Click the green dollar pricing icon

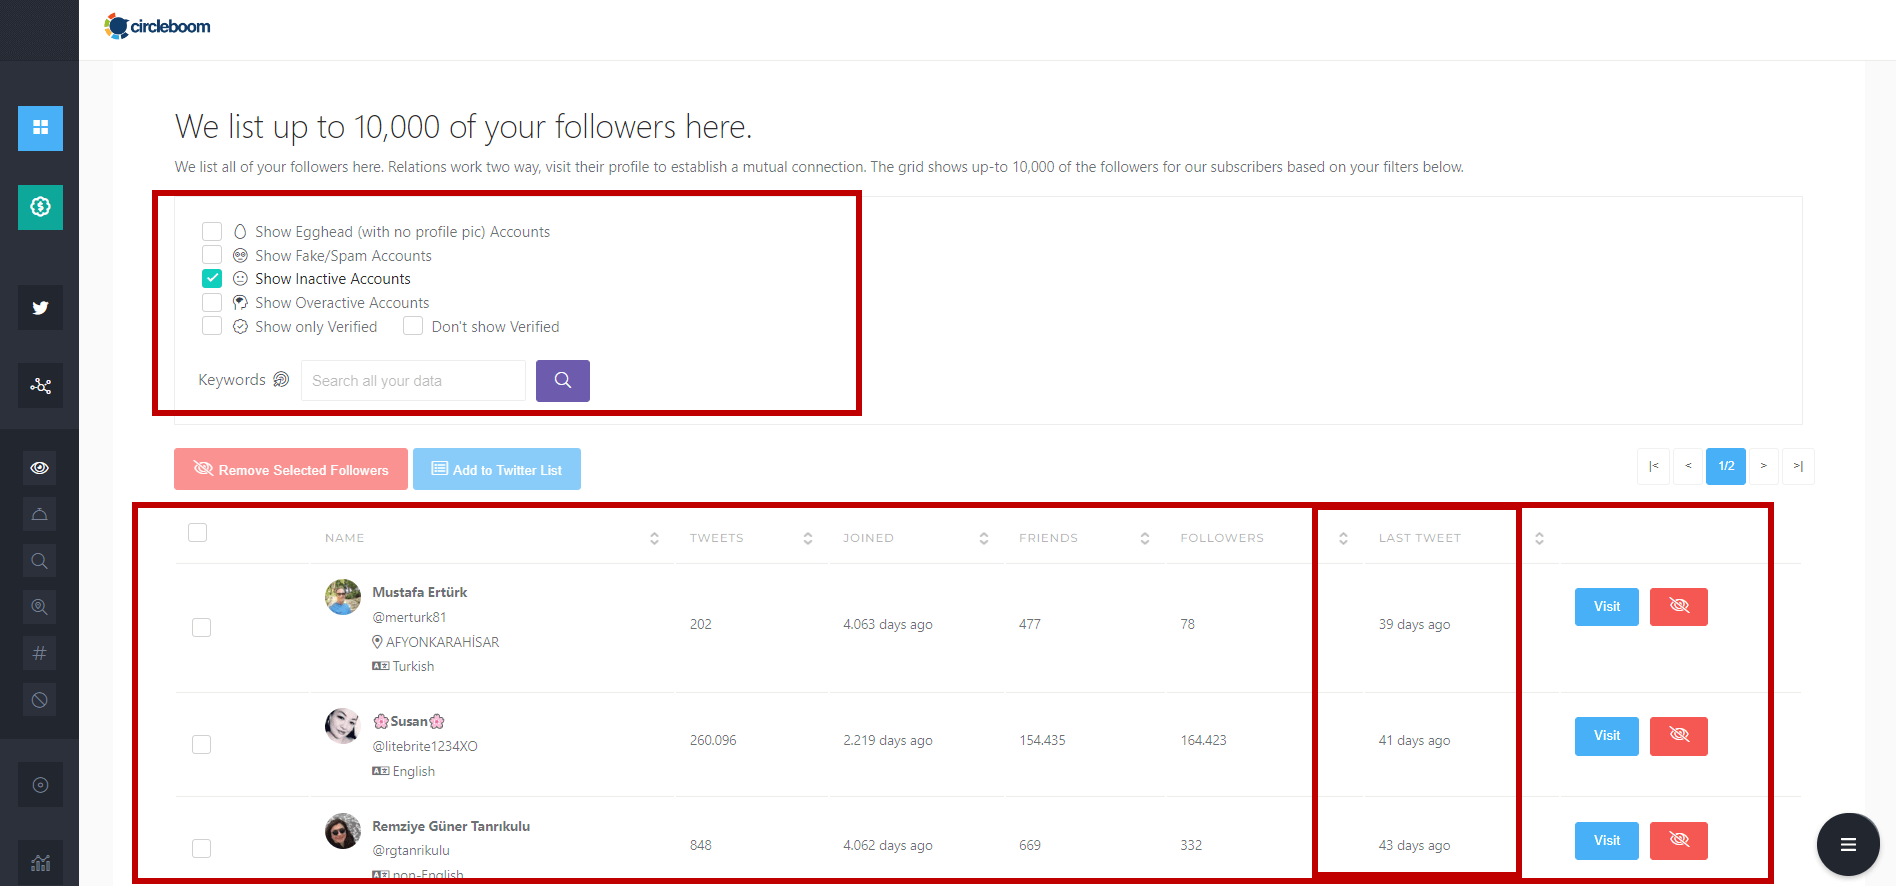(40, 207)
